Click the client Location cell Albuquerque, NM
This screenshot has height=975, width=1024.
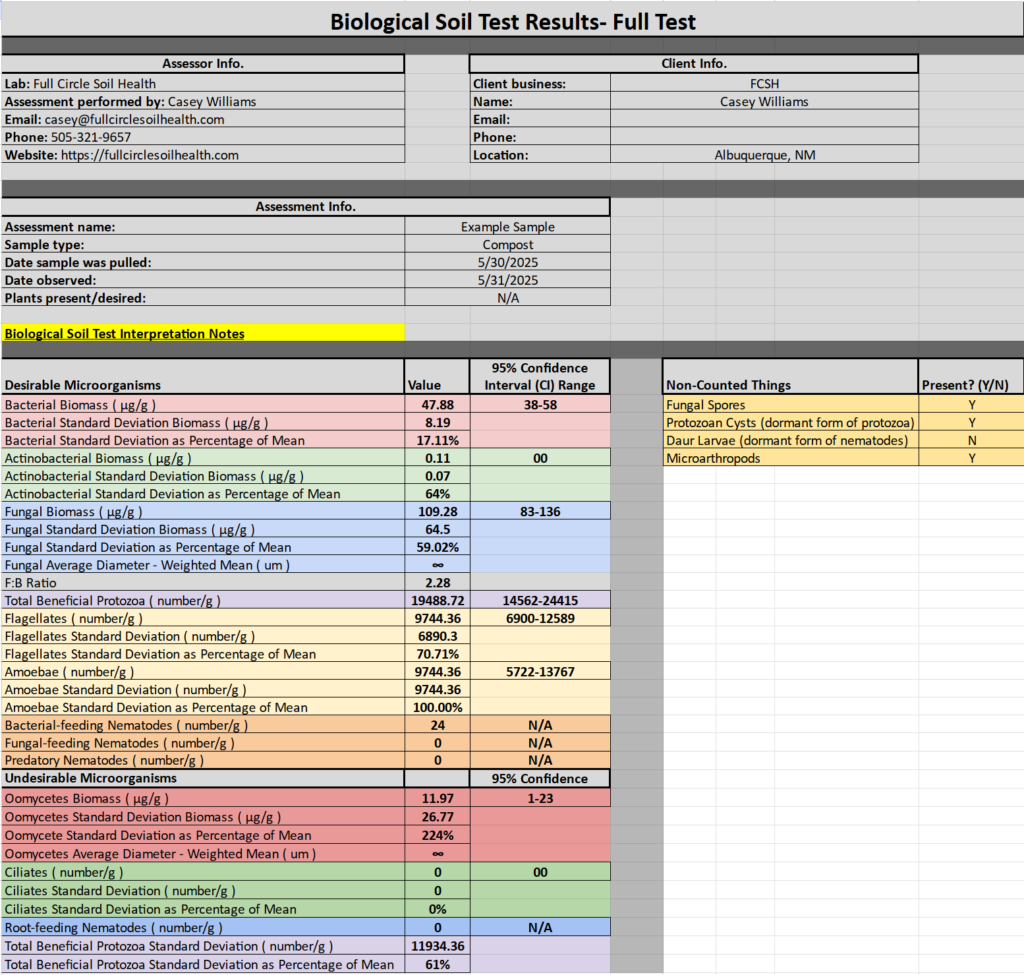764,155
